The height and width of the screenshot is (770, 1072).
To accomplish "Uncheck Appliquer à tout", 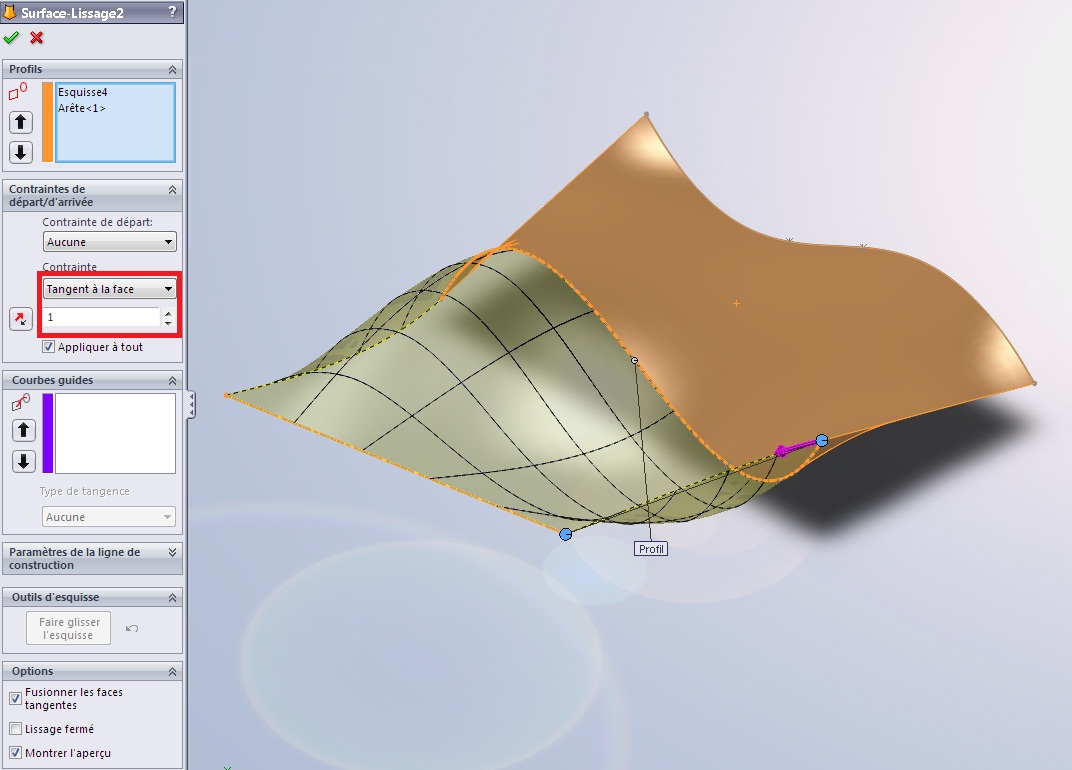I will pyautogui.click(x=49, y=348).
